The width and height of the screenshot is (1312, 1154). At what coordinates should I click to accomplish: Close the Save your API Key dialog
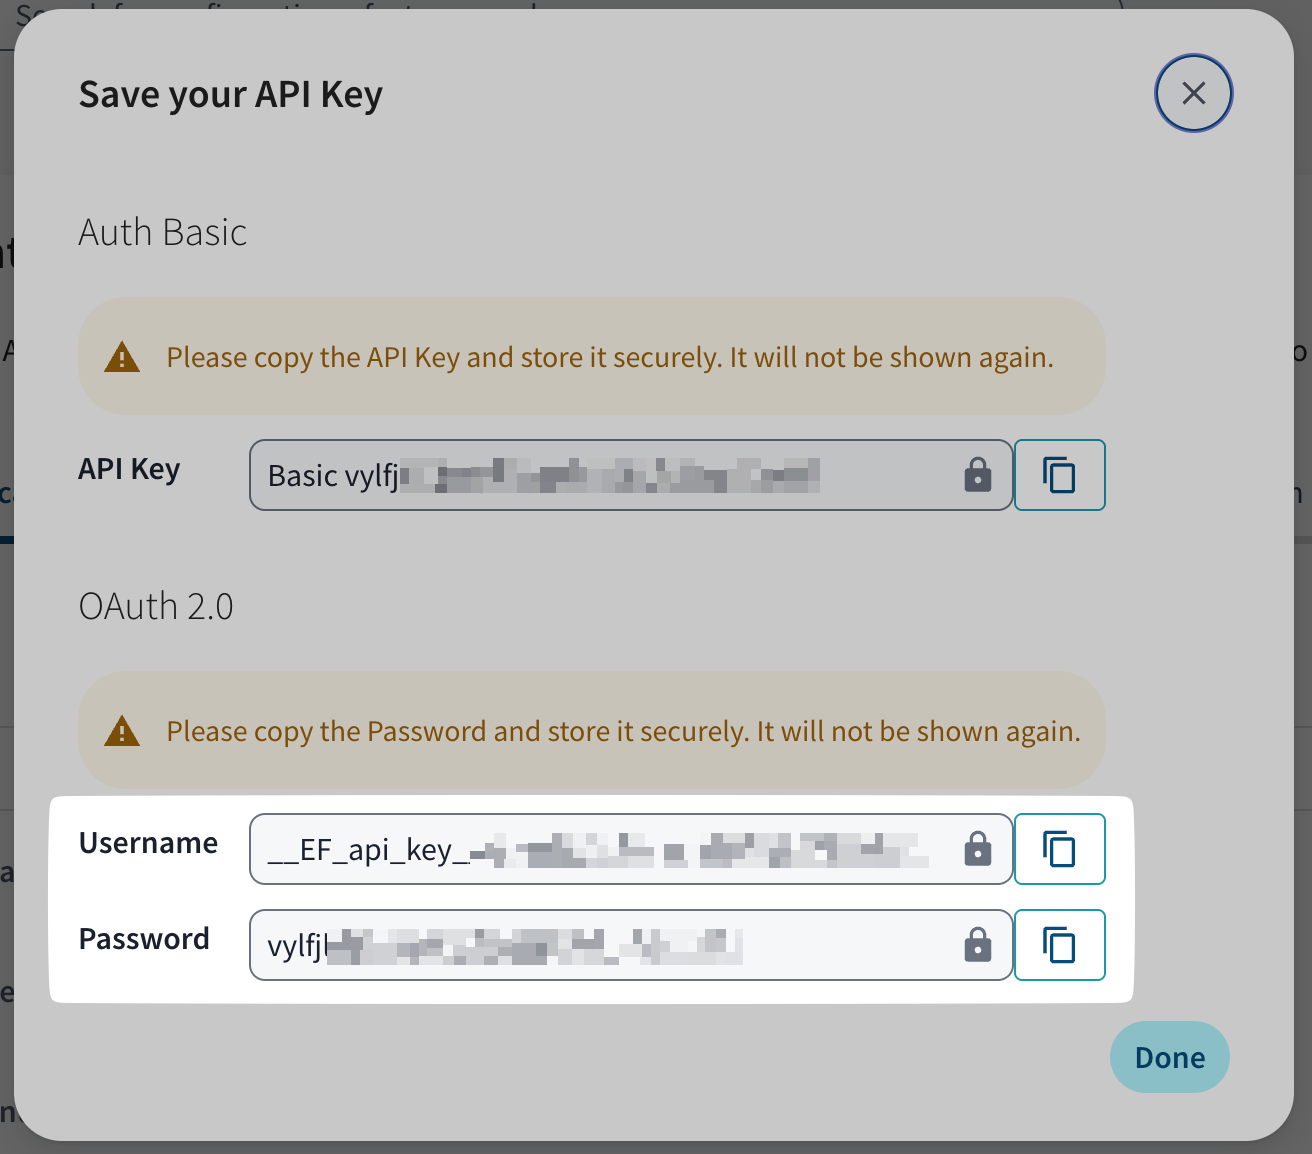[x=1193, y=93]
